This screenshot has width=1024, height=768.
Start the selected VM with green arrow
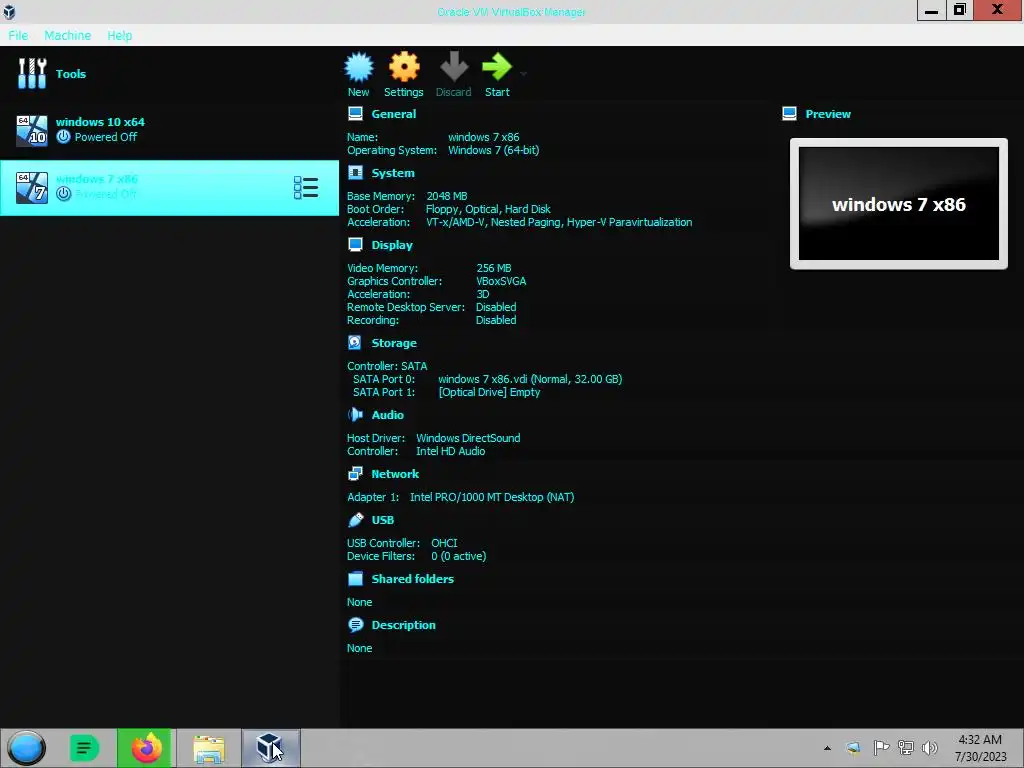tap(497, 67)
